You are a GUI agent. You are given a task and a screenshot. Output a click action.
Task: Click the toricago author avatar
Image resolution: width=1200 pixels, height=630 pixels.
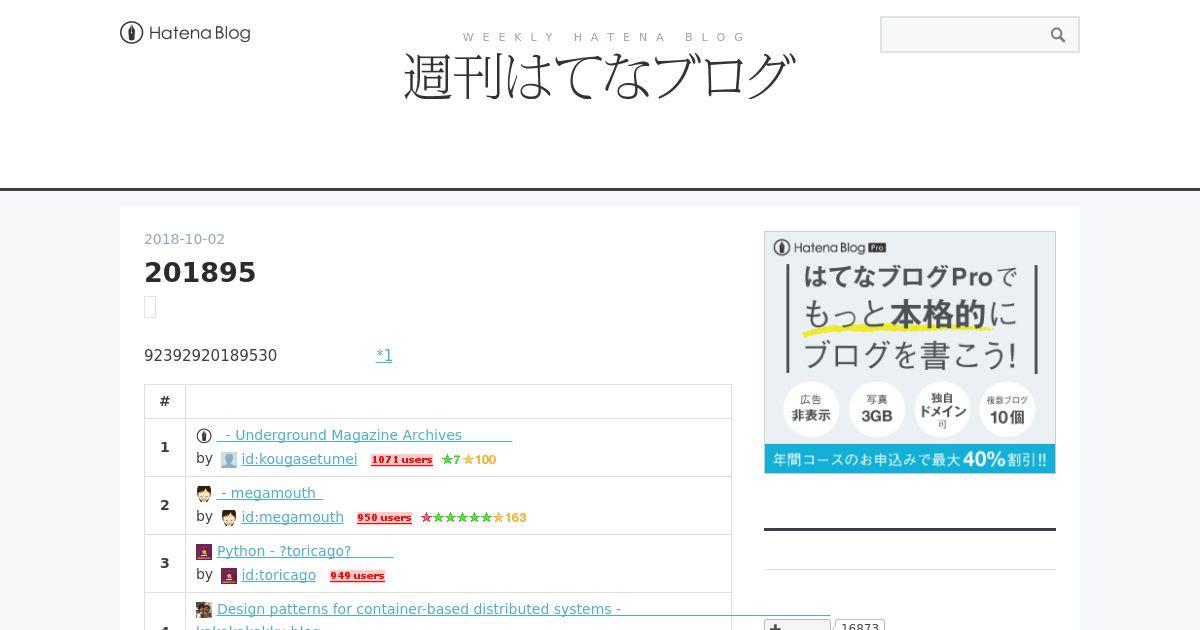pyautogui.click(x=229, y=576)
